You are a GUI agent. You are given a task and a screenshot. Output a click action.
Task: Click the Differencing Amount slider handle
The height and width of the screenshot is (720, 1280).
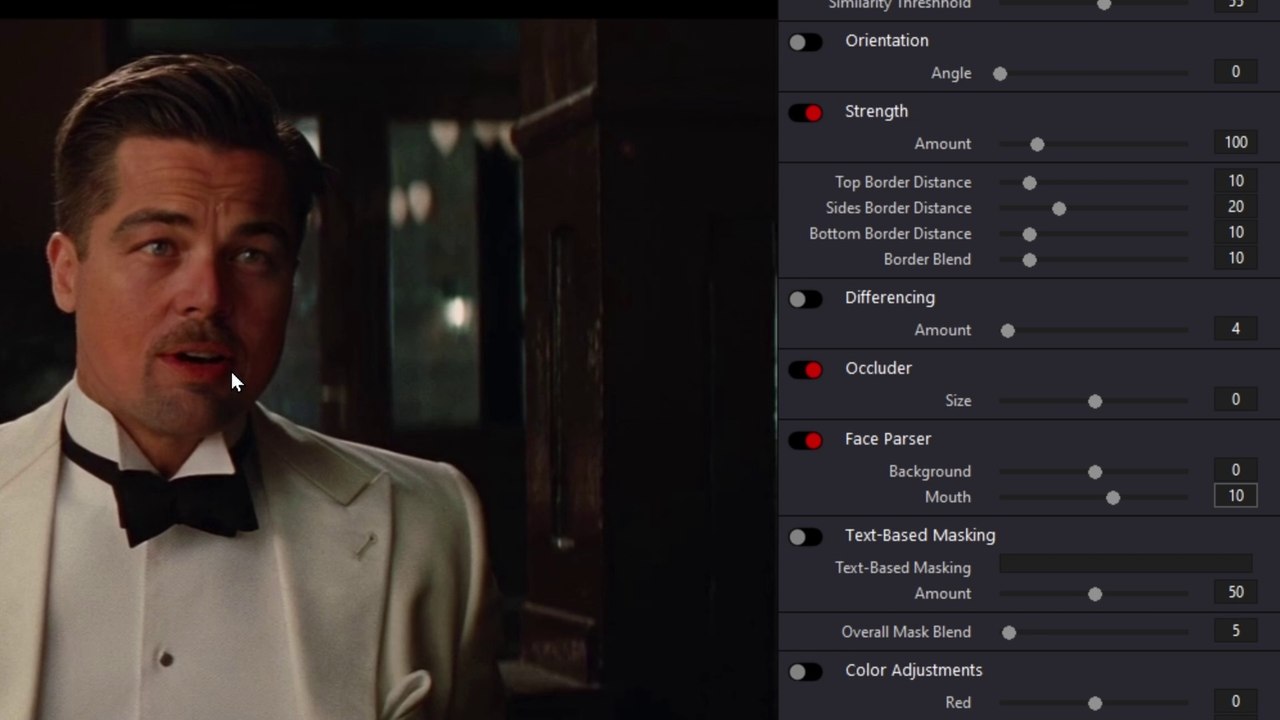pos(1008,331)
